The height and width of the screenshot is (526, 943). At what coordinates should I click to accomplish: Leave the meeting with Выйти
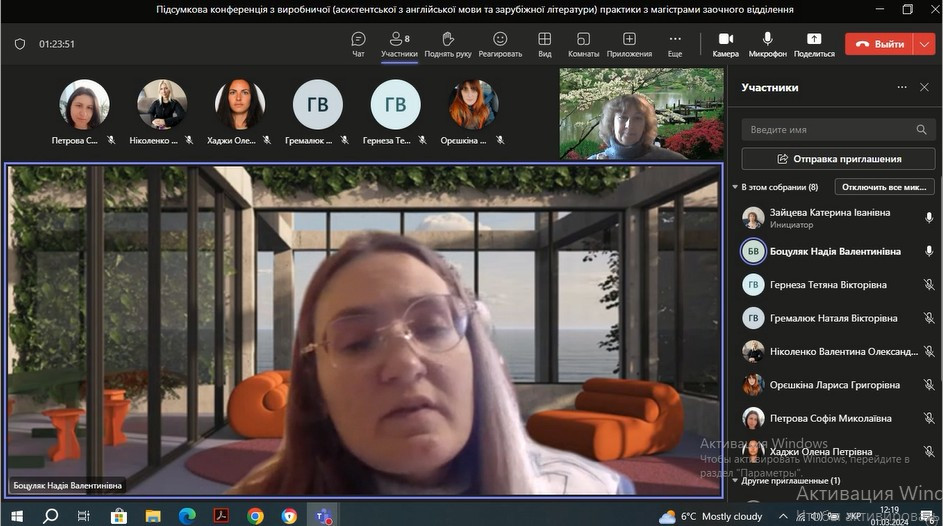[x=879, y=44]
